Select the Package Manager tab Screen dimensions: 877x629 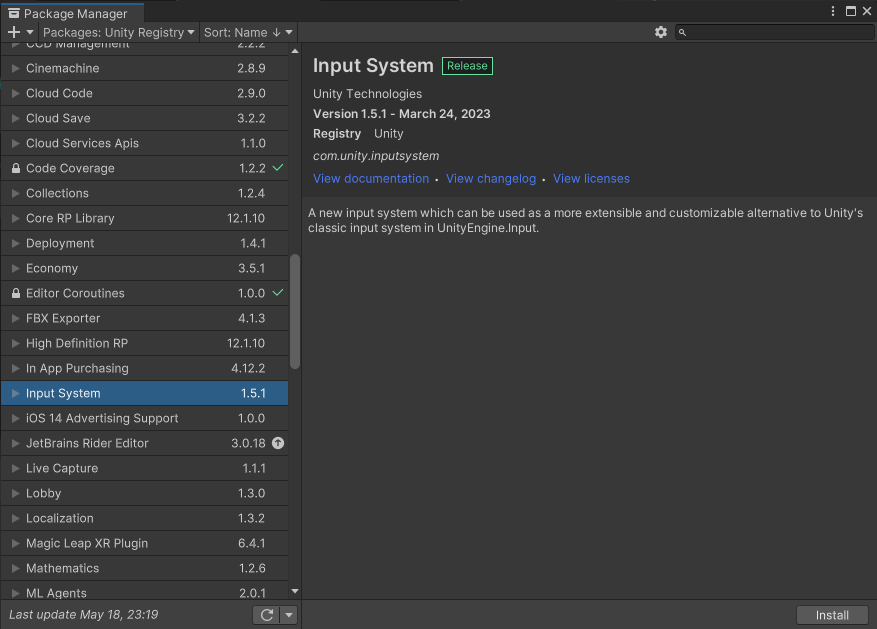[x=72, y=13]
